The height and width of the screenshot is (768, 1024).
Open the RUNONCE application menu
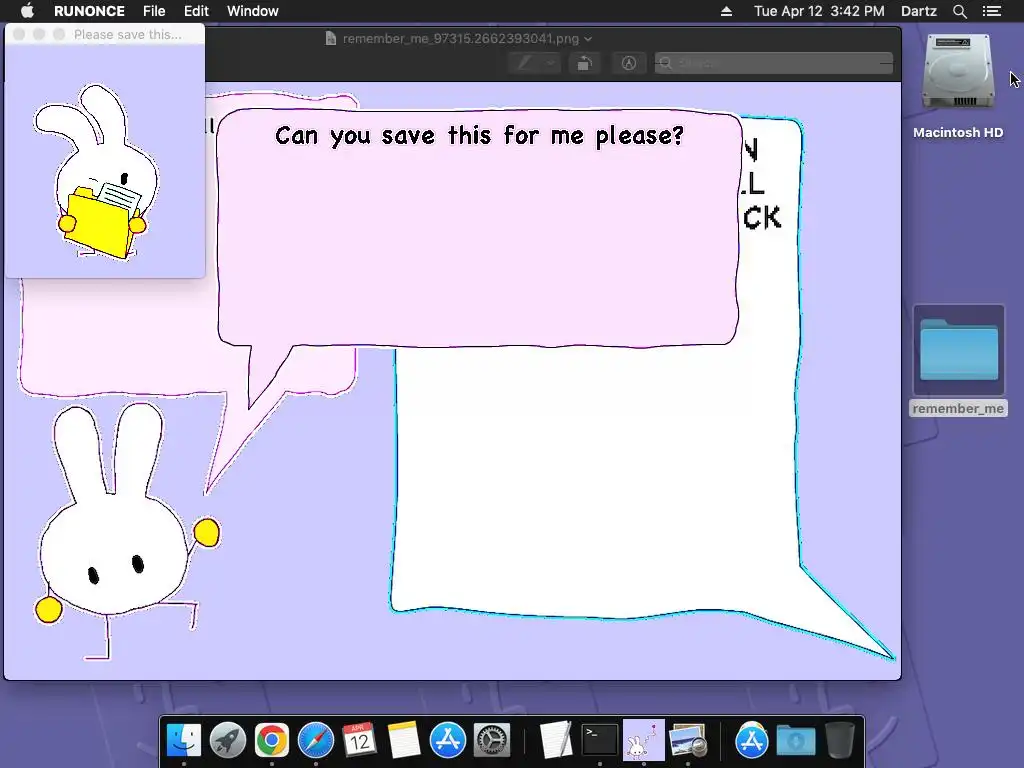click(89, 11)
